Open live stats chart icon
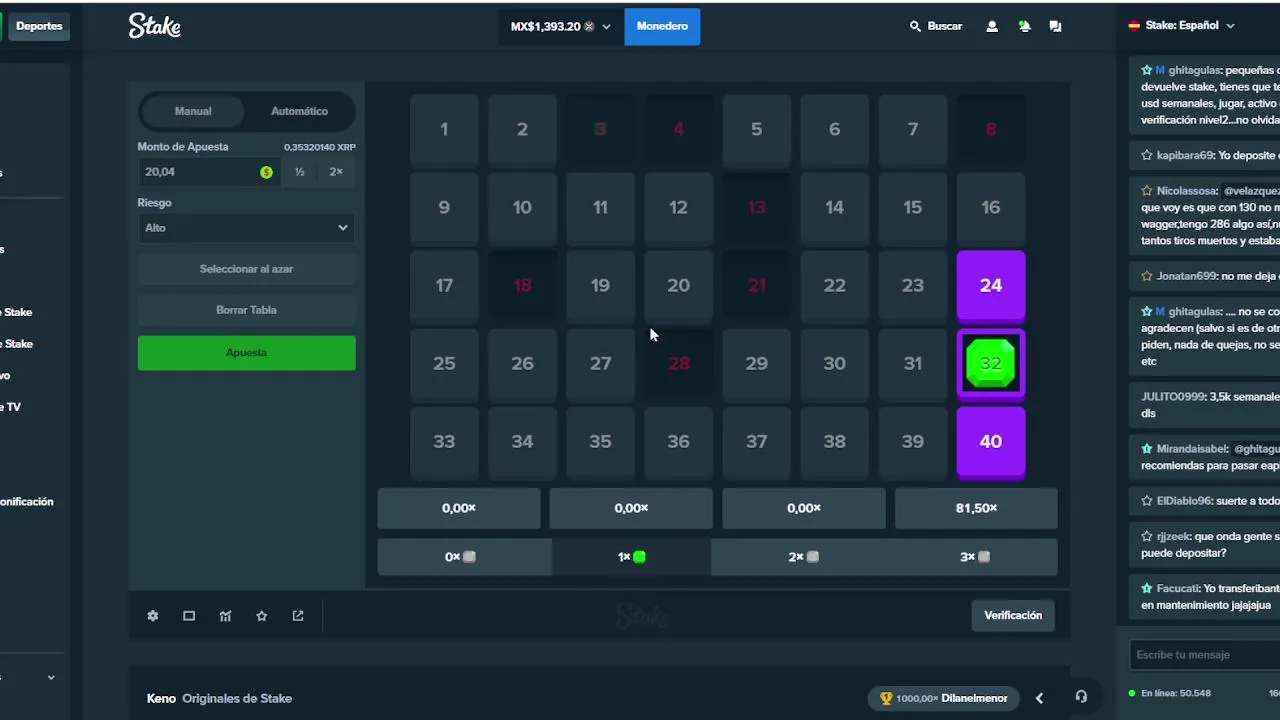Screen dimensions: 1280x720 pyautogui.click(x=225, y=616)
